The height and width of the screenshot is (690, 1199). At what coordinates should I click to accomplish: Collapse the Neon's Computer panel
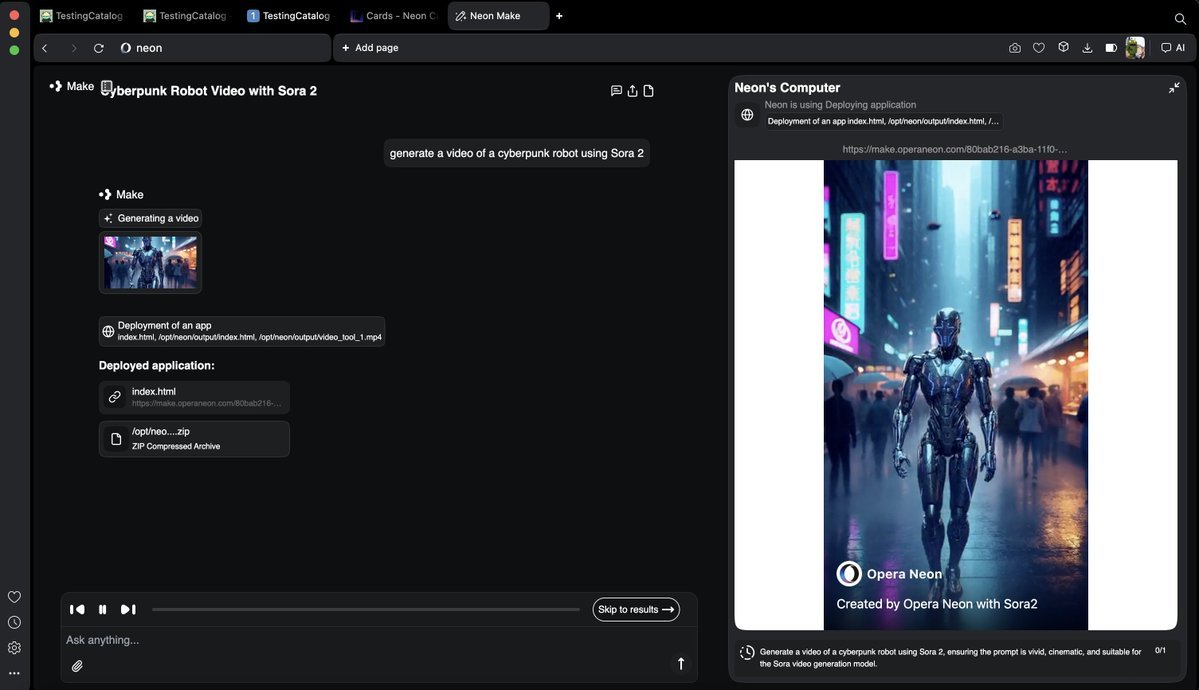(x=1173, y=87)
